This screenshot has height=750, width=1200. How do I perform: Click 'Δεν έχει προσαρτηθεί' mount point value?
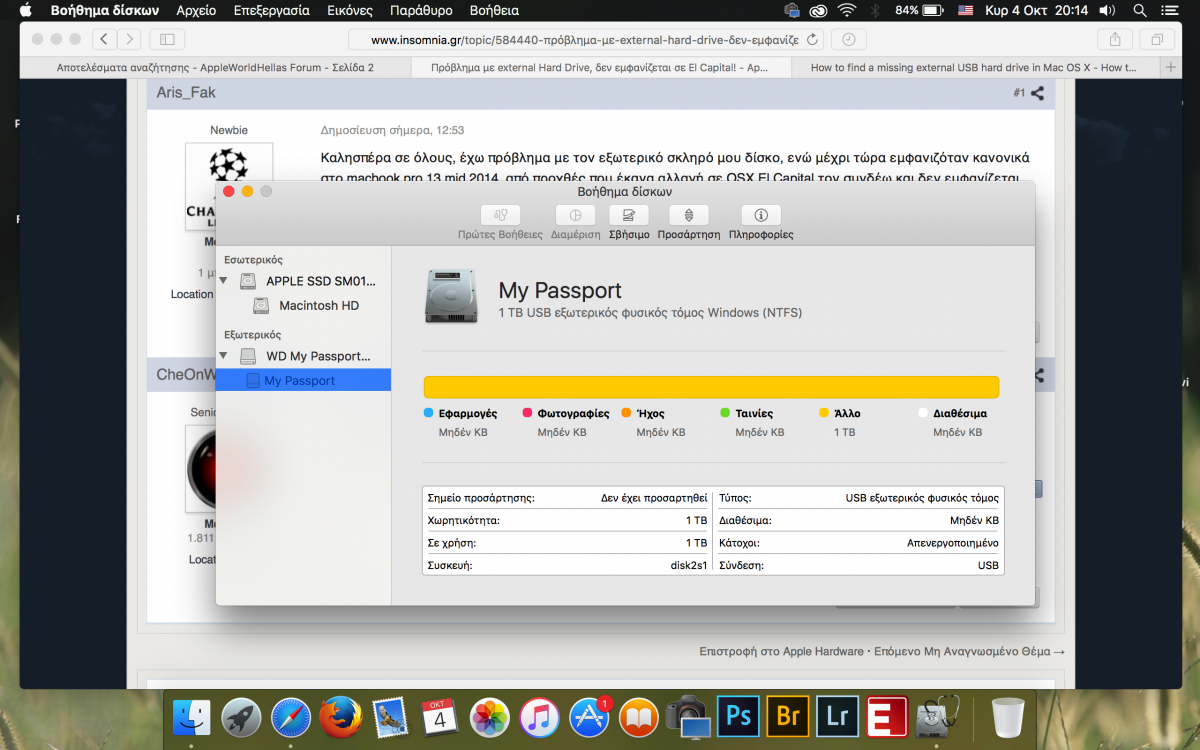point(654,497)
